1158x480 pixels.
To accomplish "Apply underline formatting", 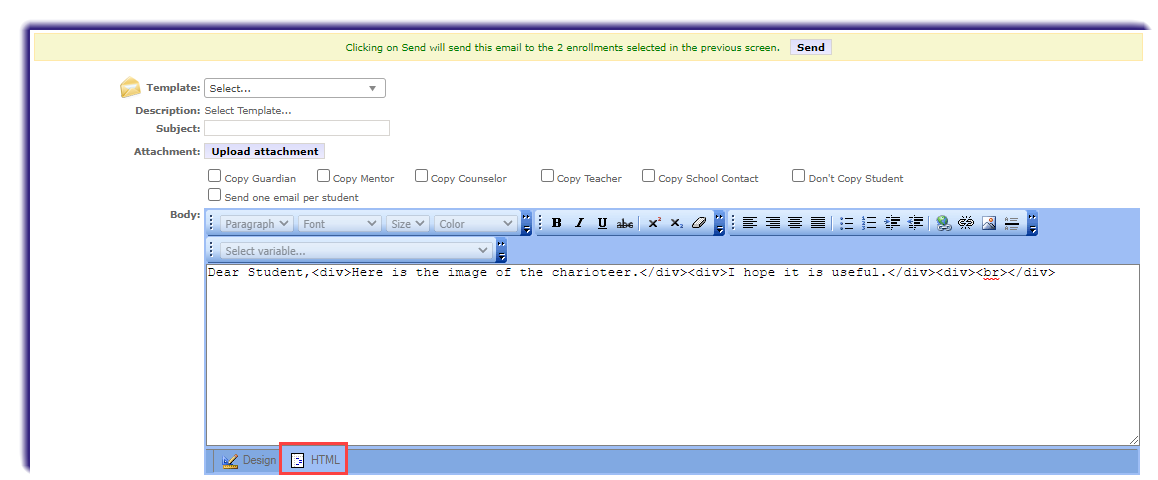I will (602, 223).
